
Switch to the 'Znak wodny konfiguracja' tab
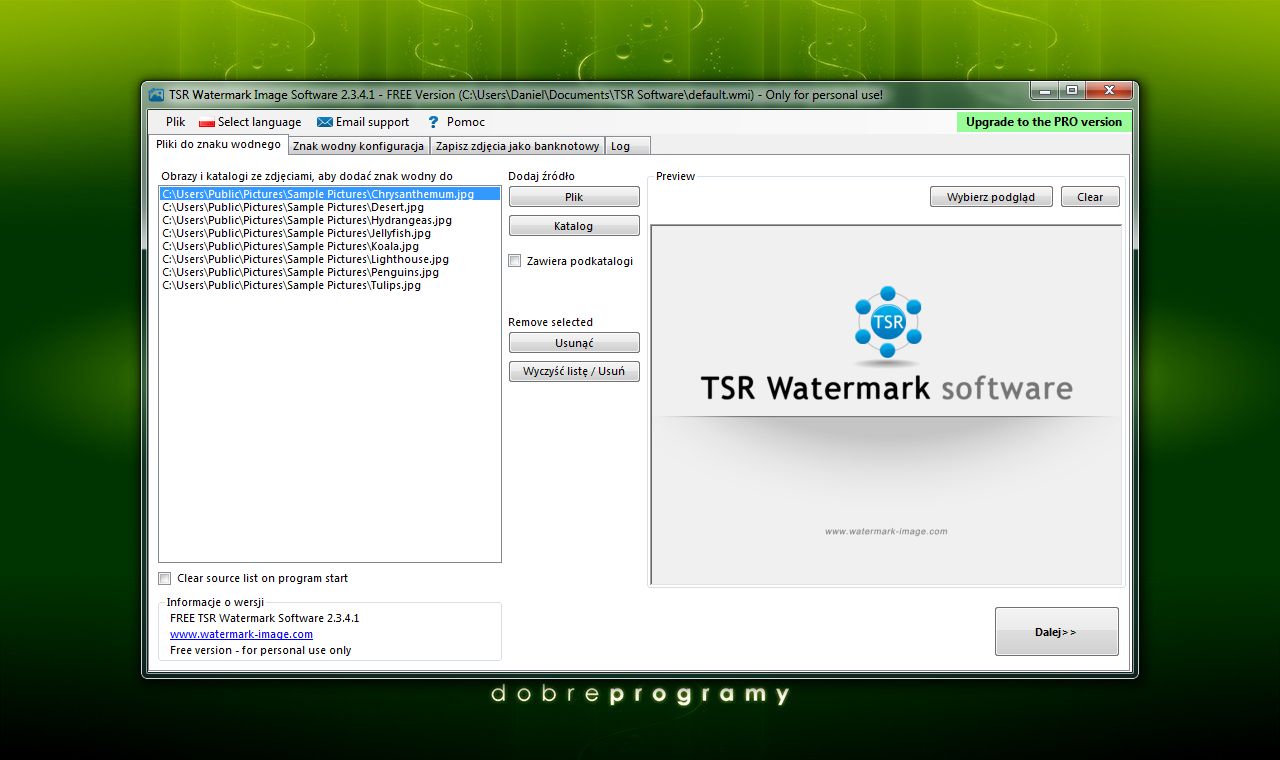[357, 145]
